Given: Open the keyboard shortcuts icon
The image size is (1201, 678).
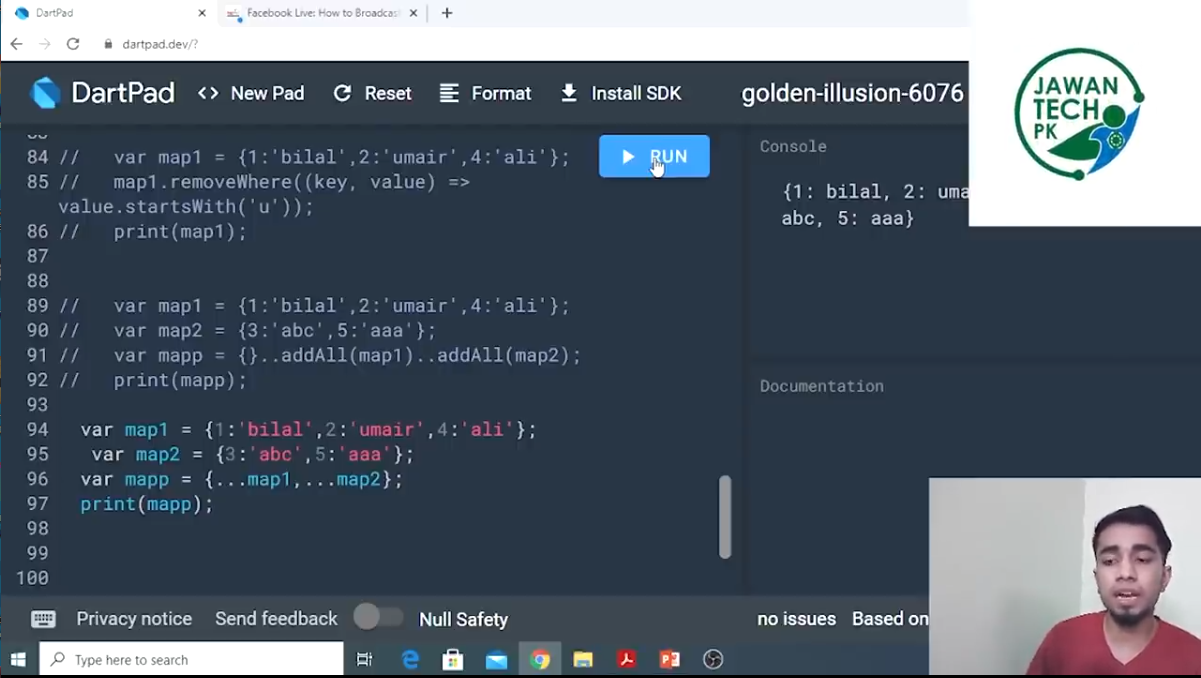Looking at the screenshot, I should point(43,619).
